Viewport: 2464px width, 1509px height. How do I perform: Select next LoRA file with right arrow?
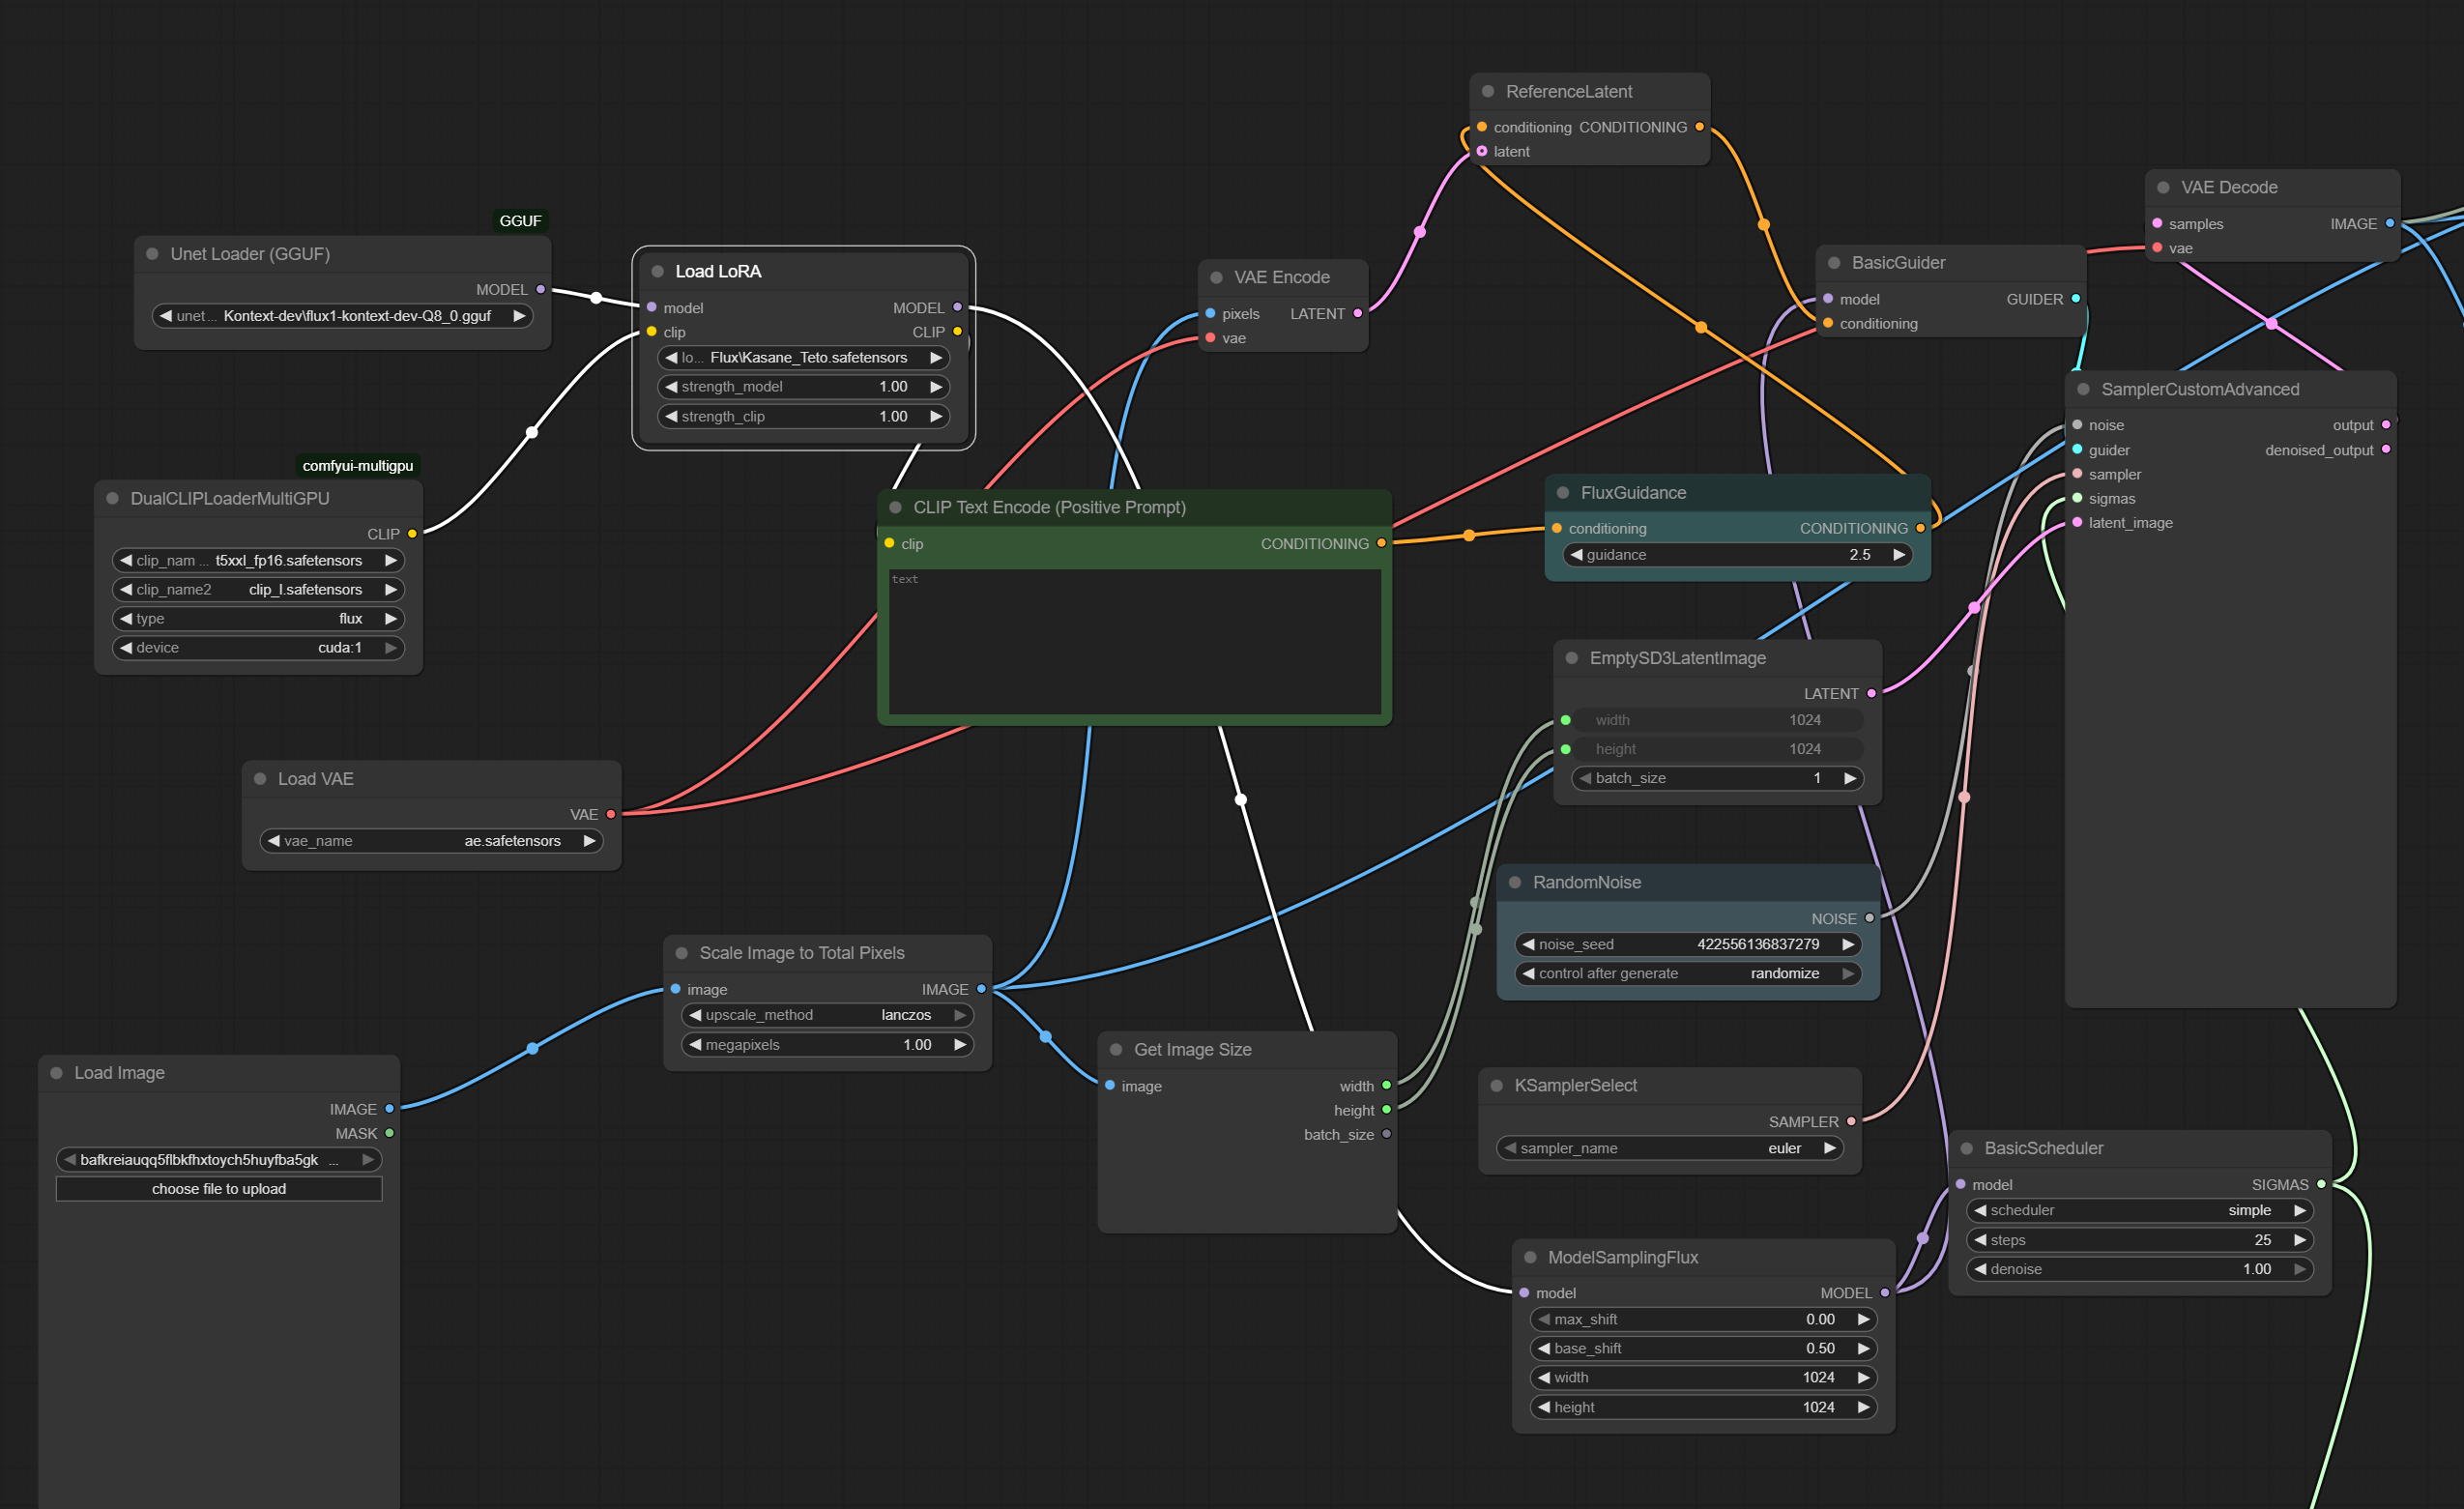click(x=936, y=357)
